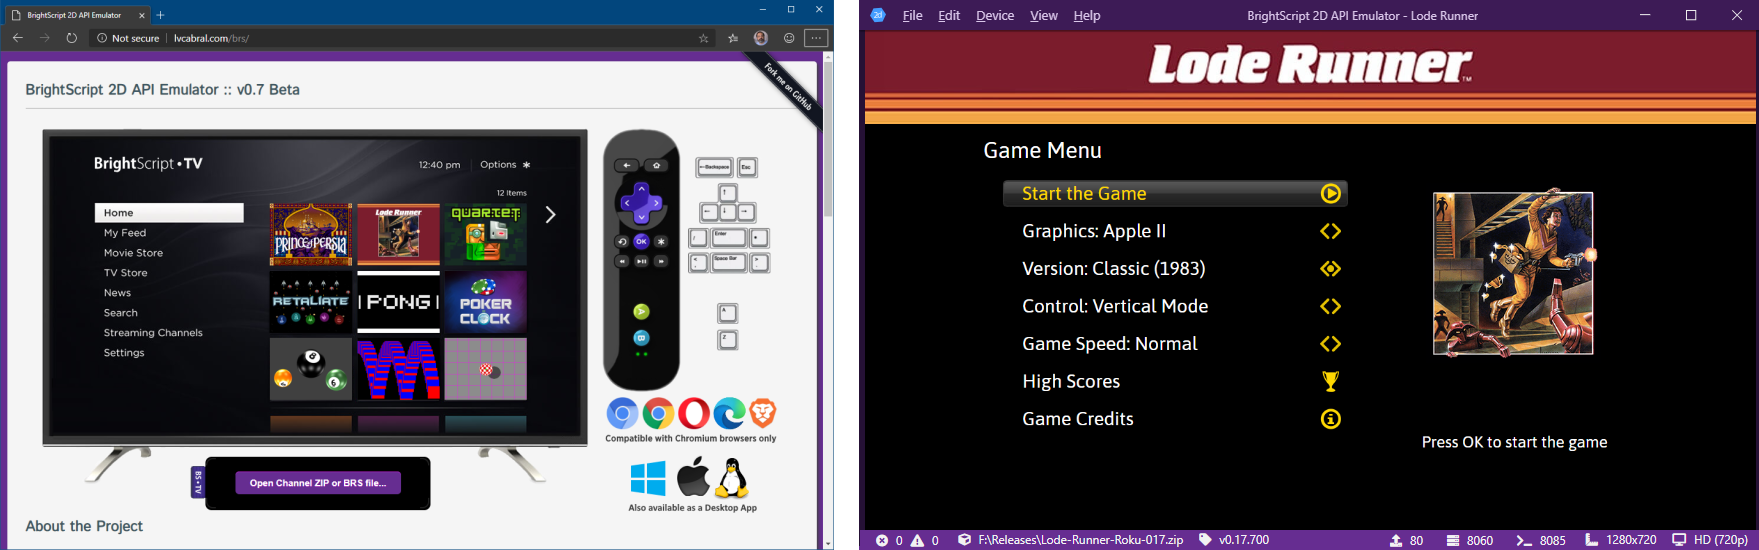Open the File menu in the emulator
This screenshot has width=1759, height=550.
pyautogui.click(x=912, y=15)
